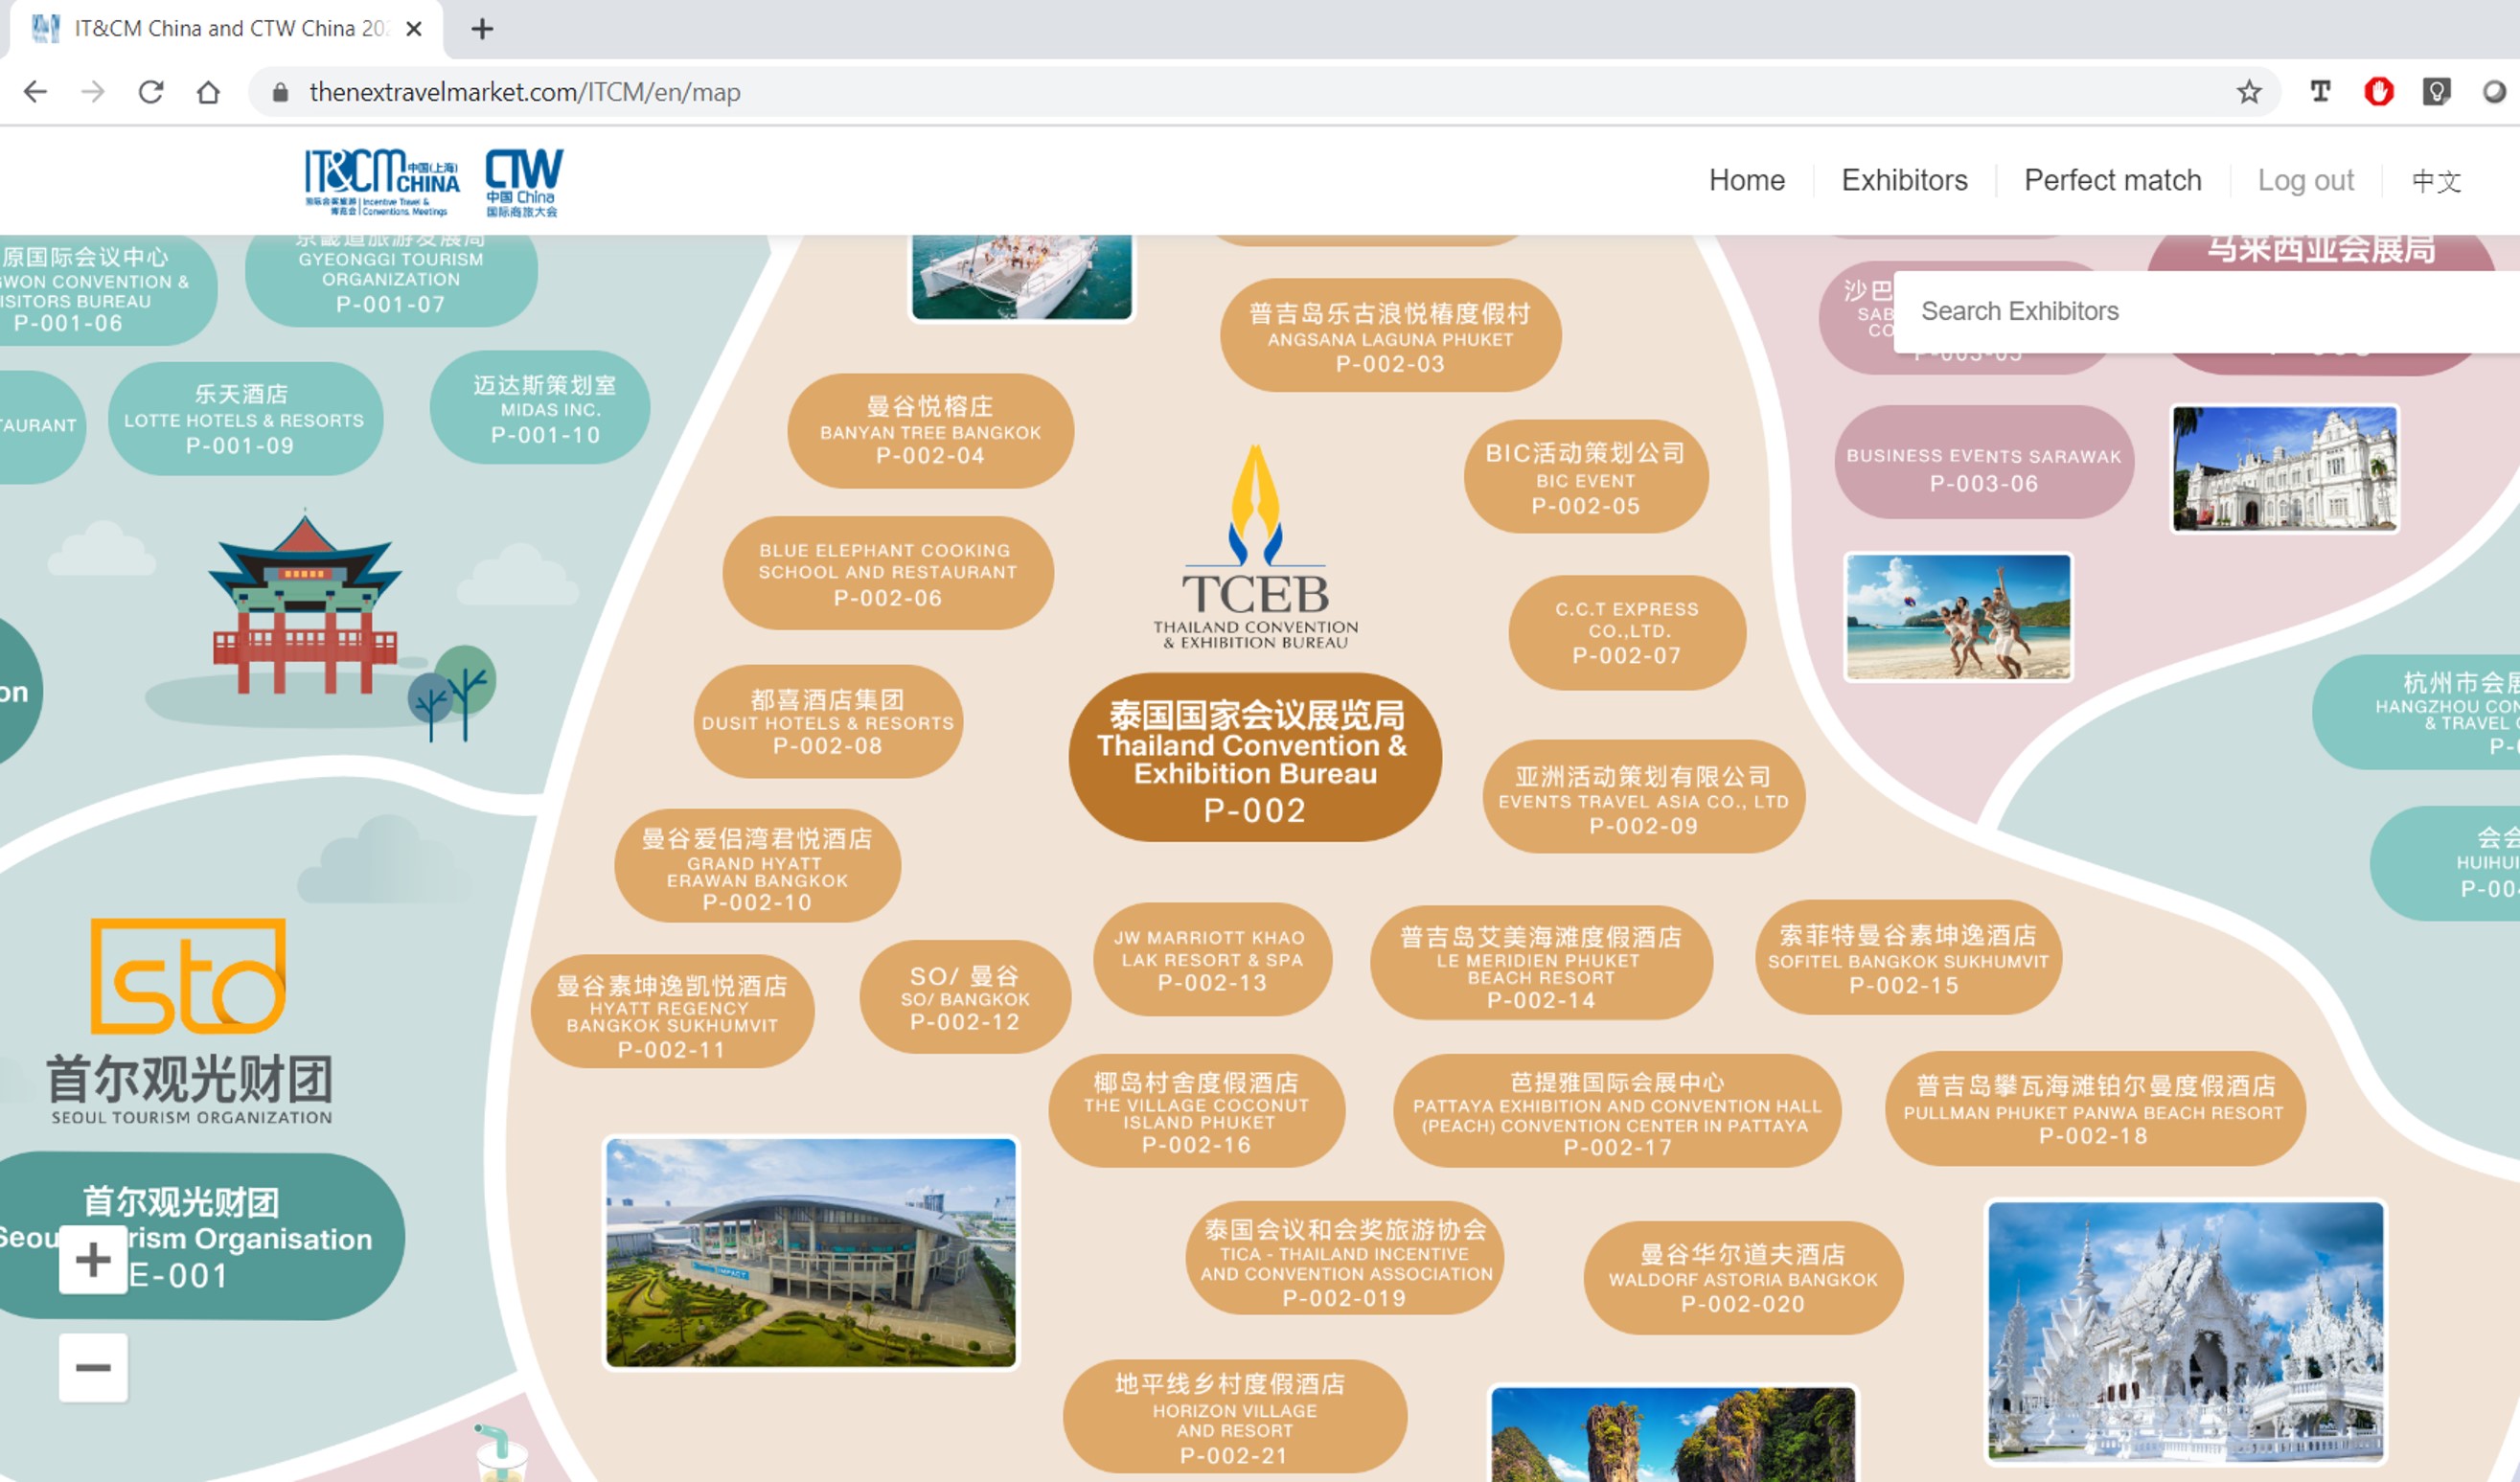Viewport: 2520px width, 1482px height.
Task: Open Le Meridien Phuket Beach Resort booth
Action: (x=1540, y=964)
